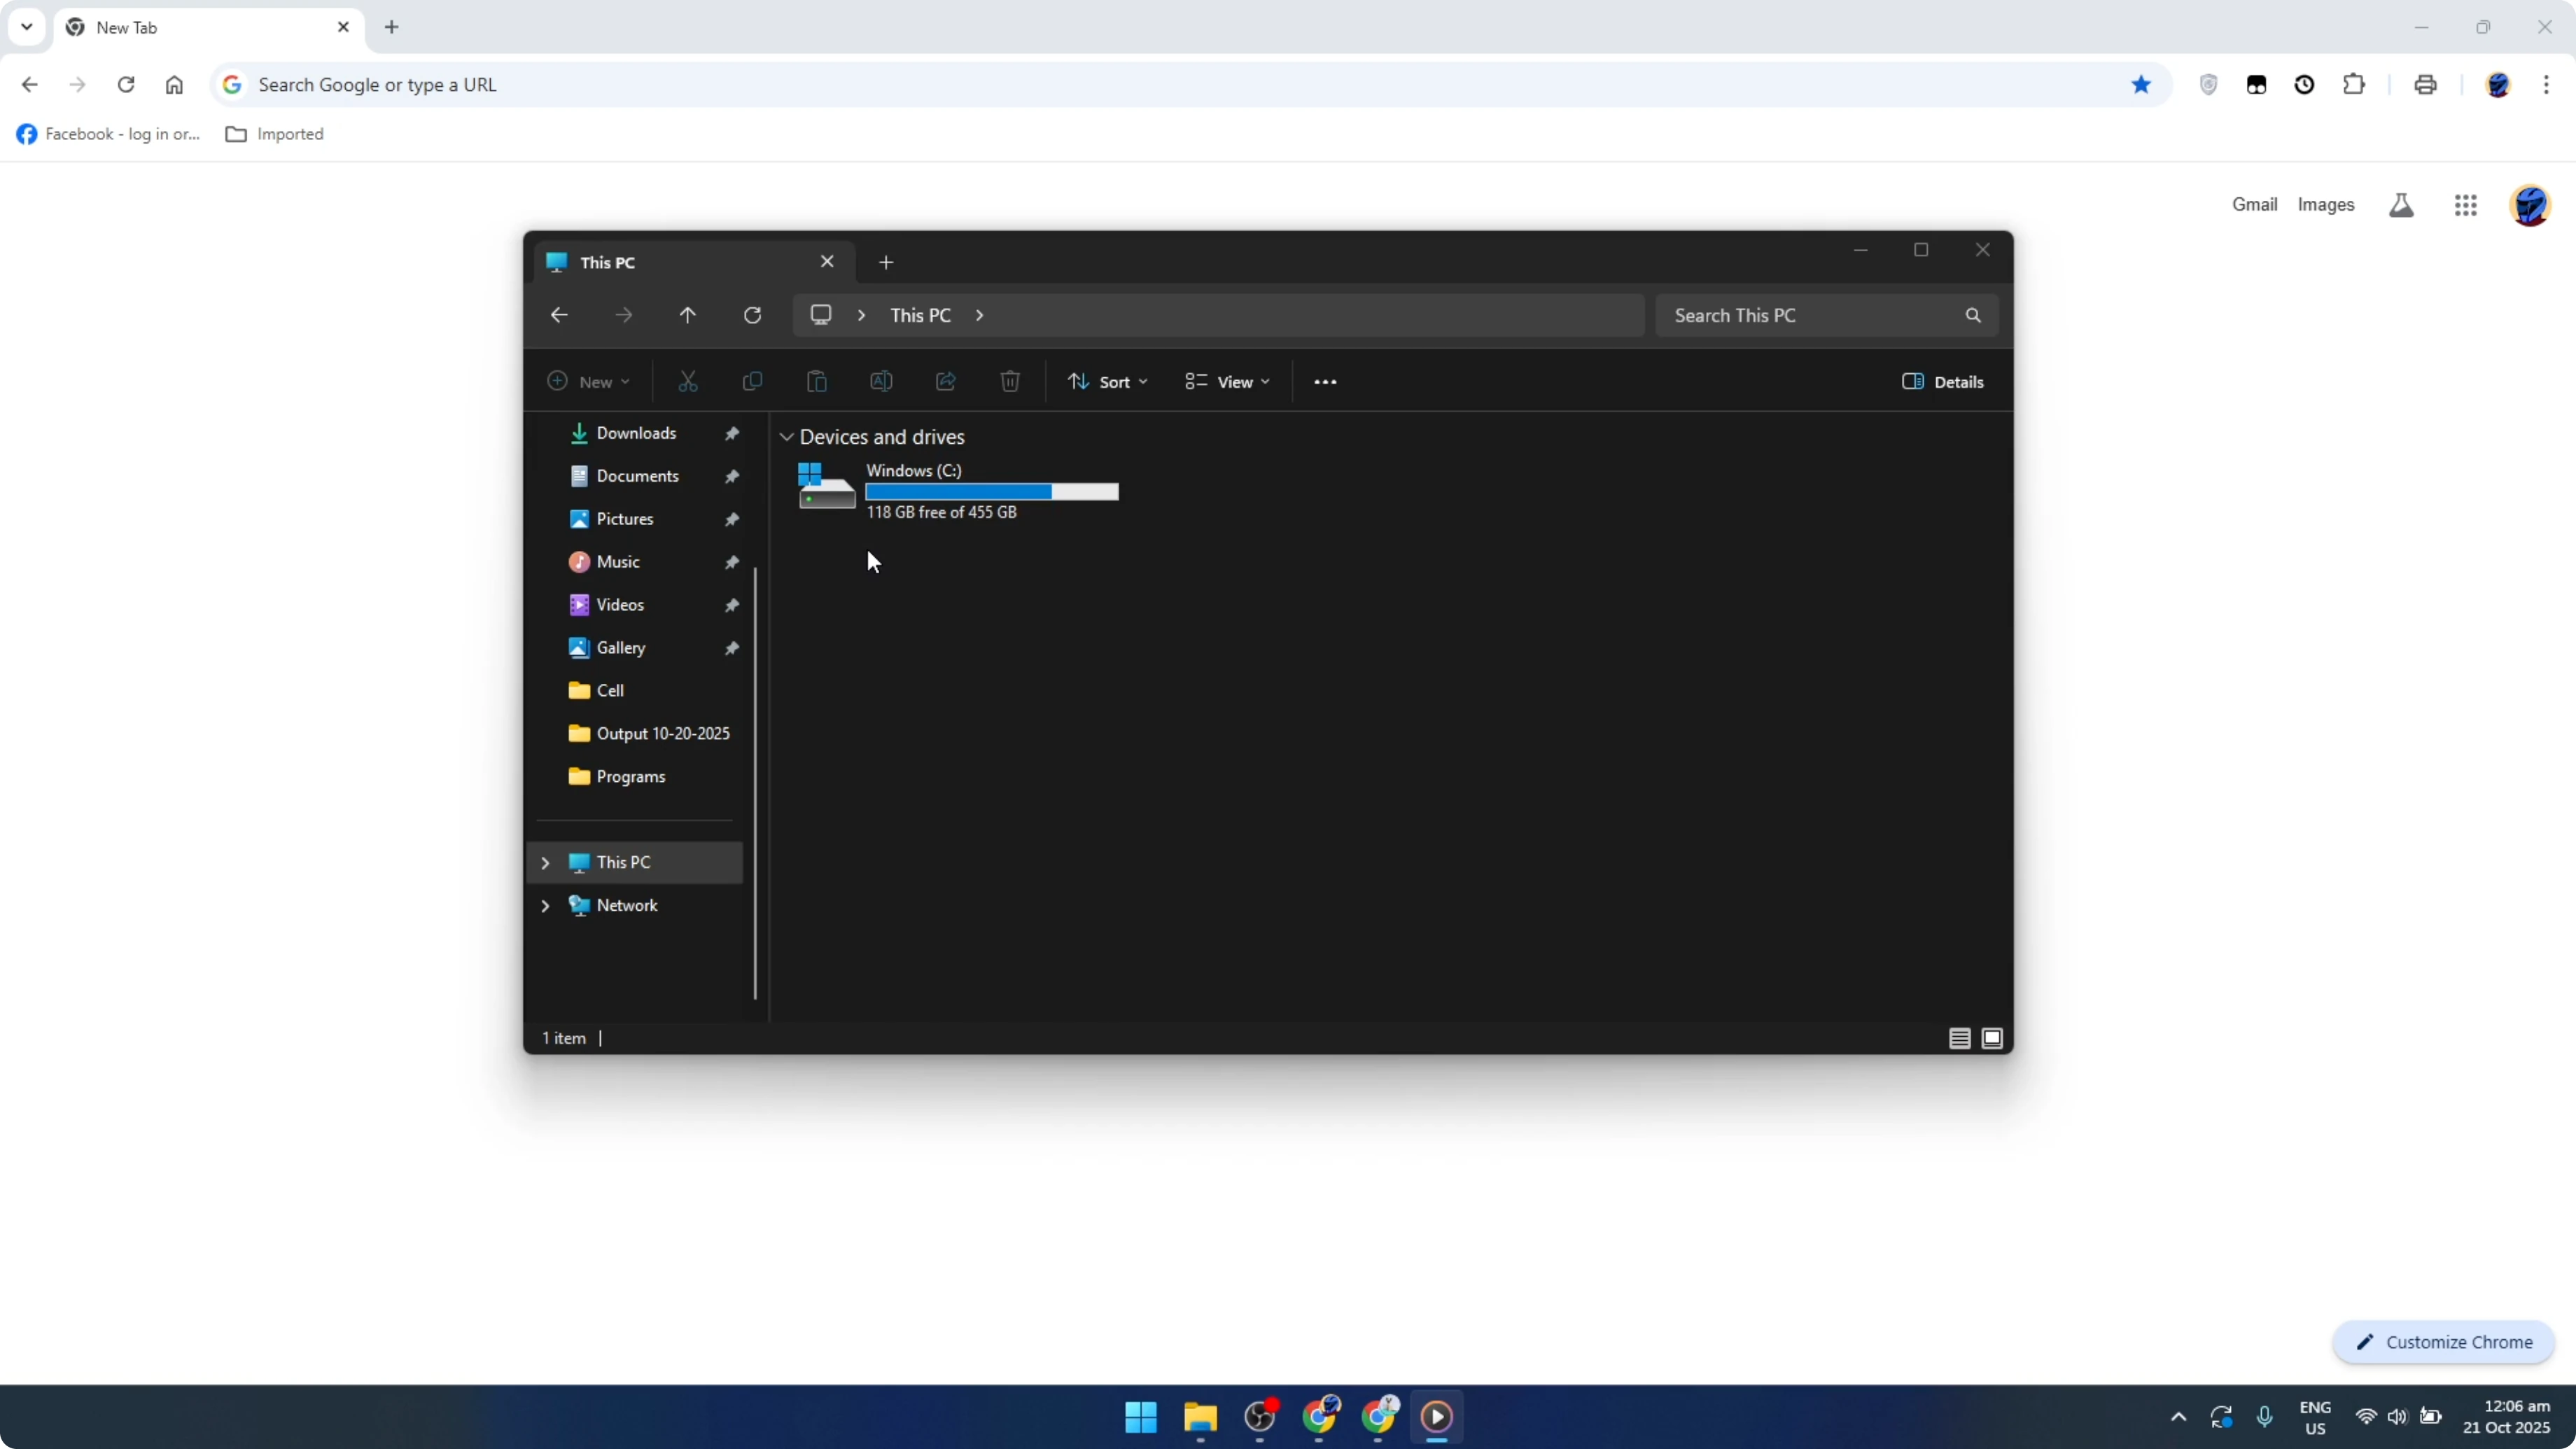
Task: Click the Rename icon in Explorer toolbar
Action: pyautogui.click(x=881, y=381)
